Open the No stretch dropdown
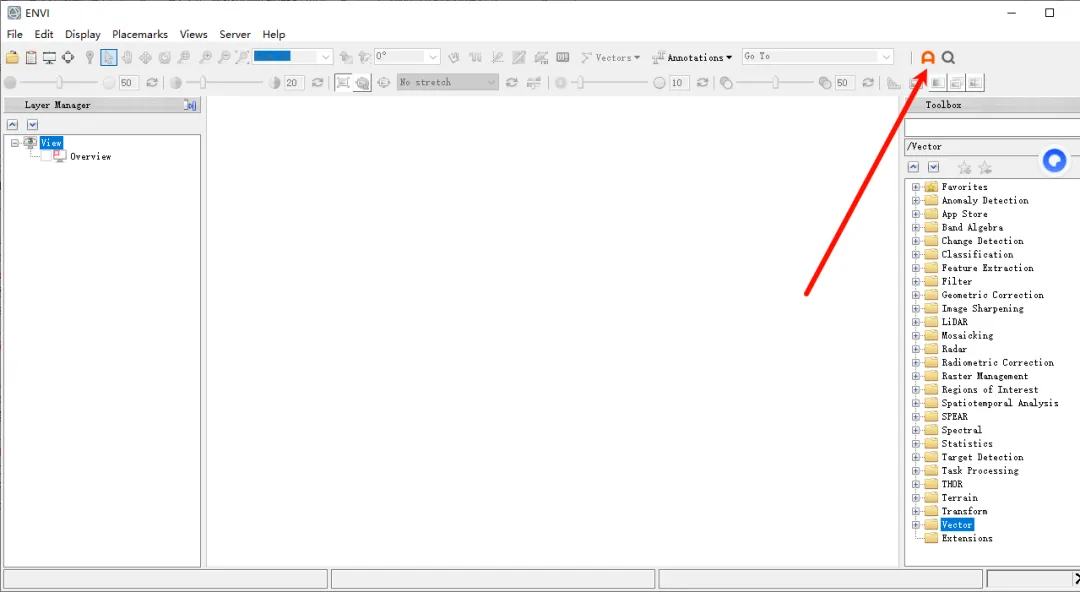 [448, 82]
